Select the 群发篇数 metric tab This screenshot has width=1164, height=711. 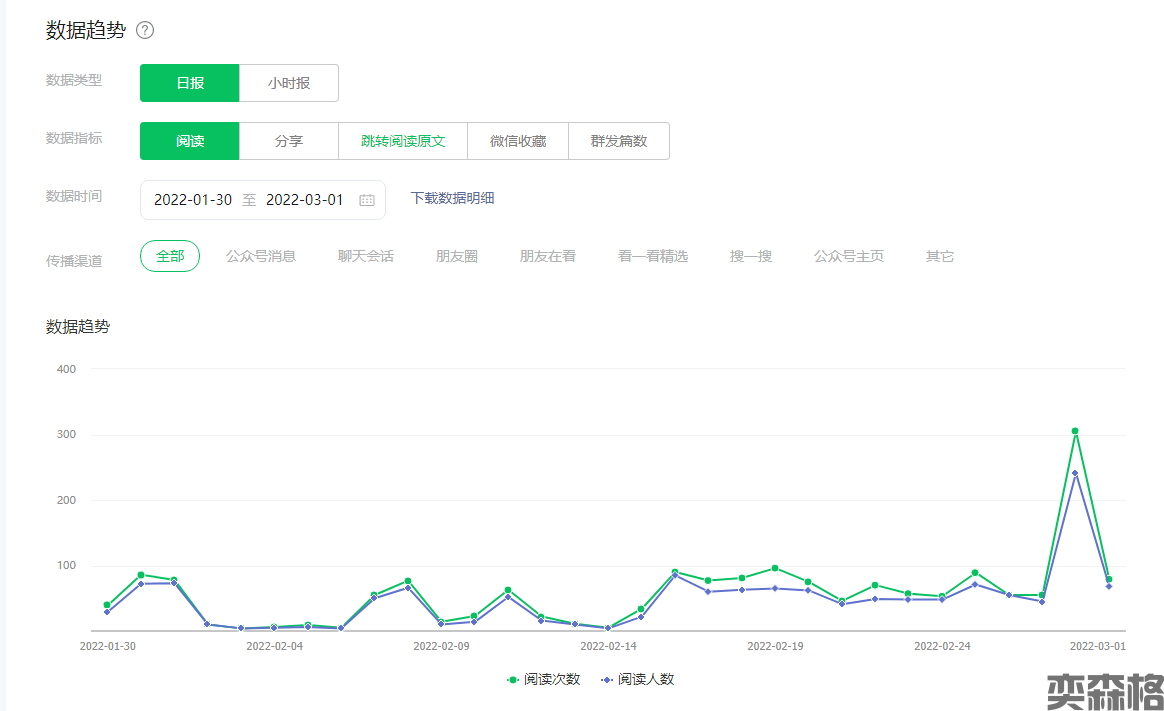tap(619, 141)
